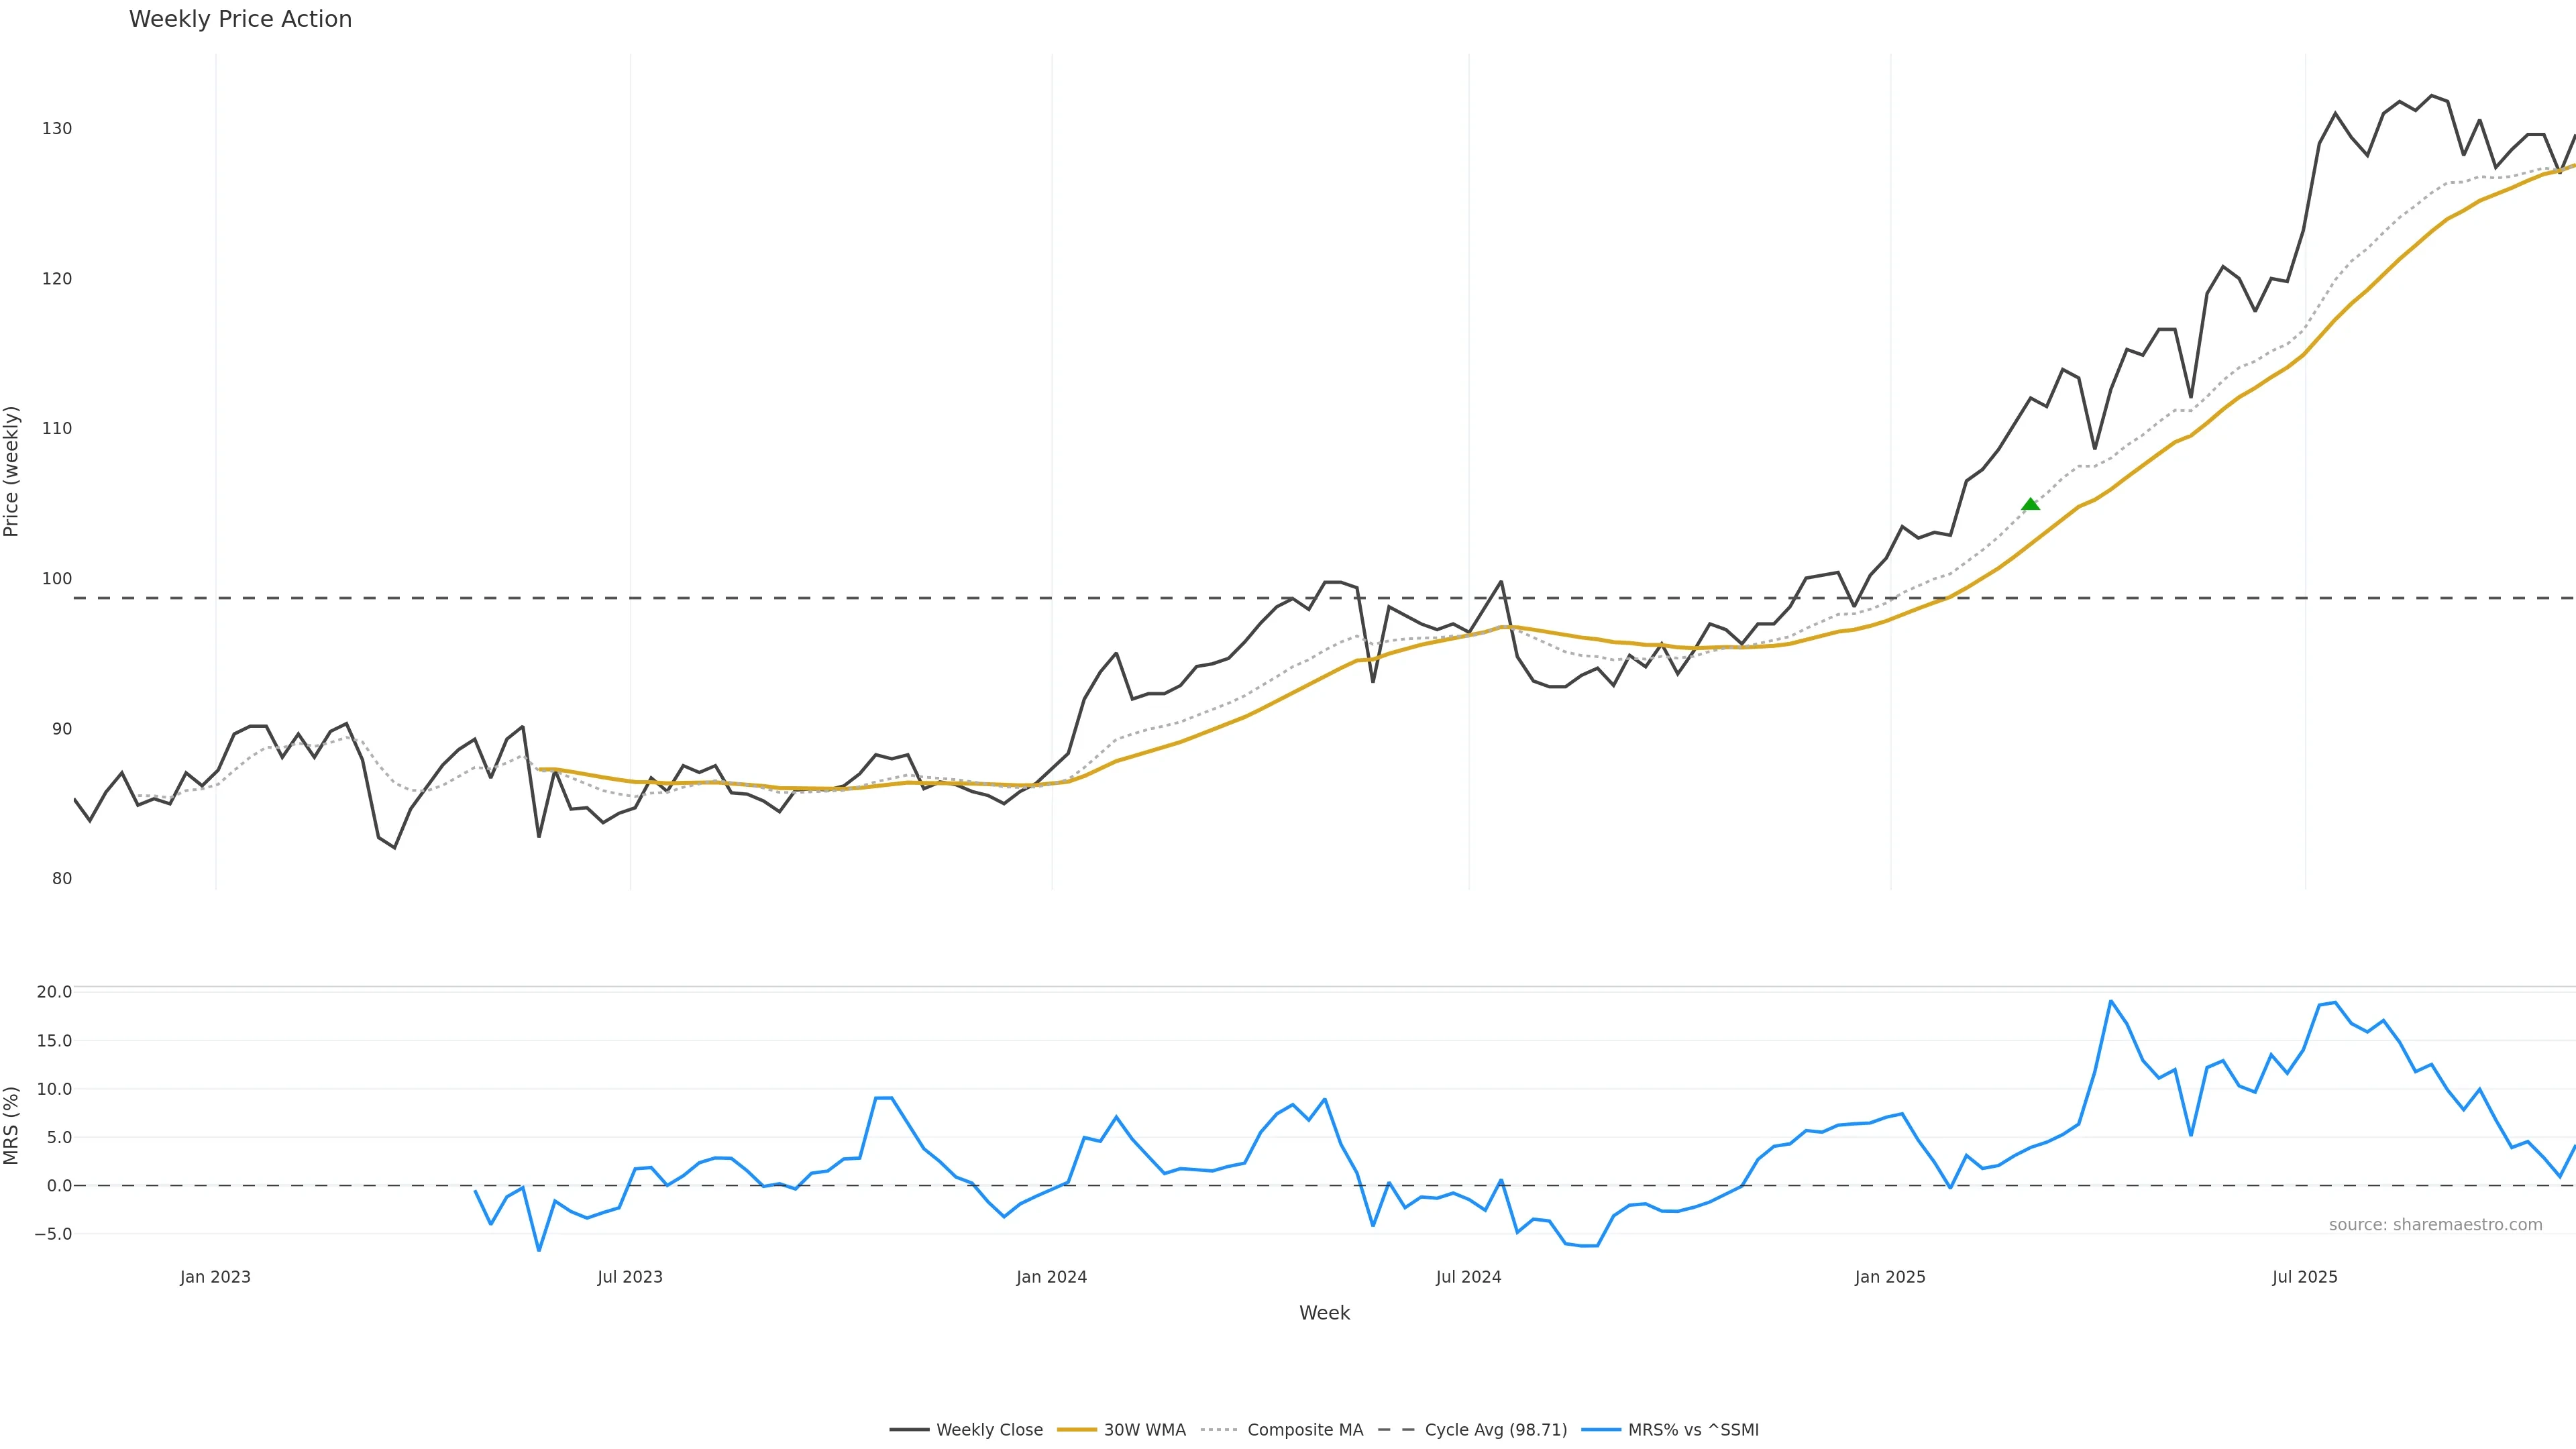
Task: Click the 130 price axis tick label
Action: [57, 129]
